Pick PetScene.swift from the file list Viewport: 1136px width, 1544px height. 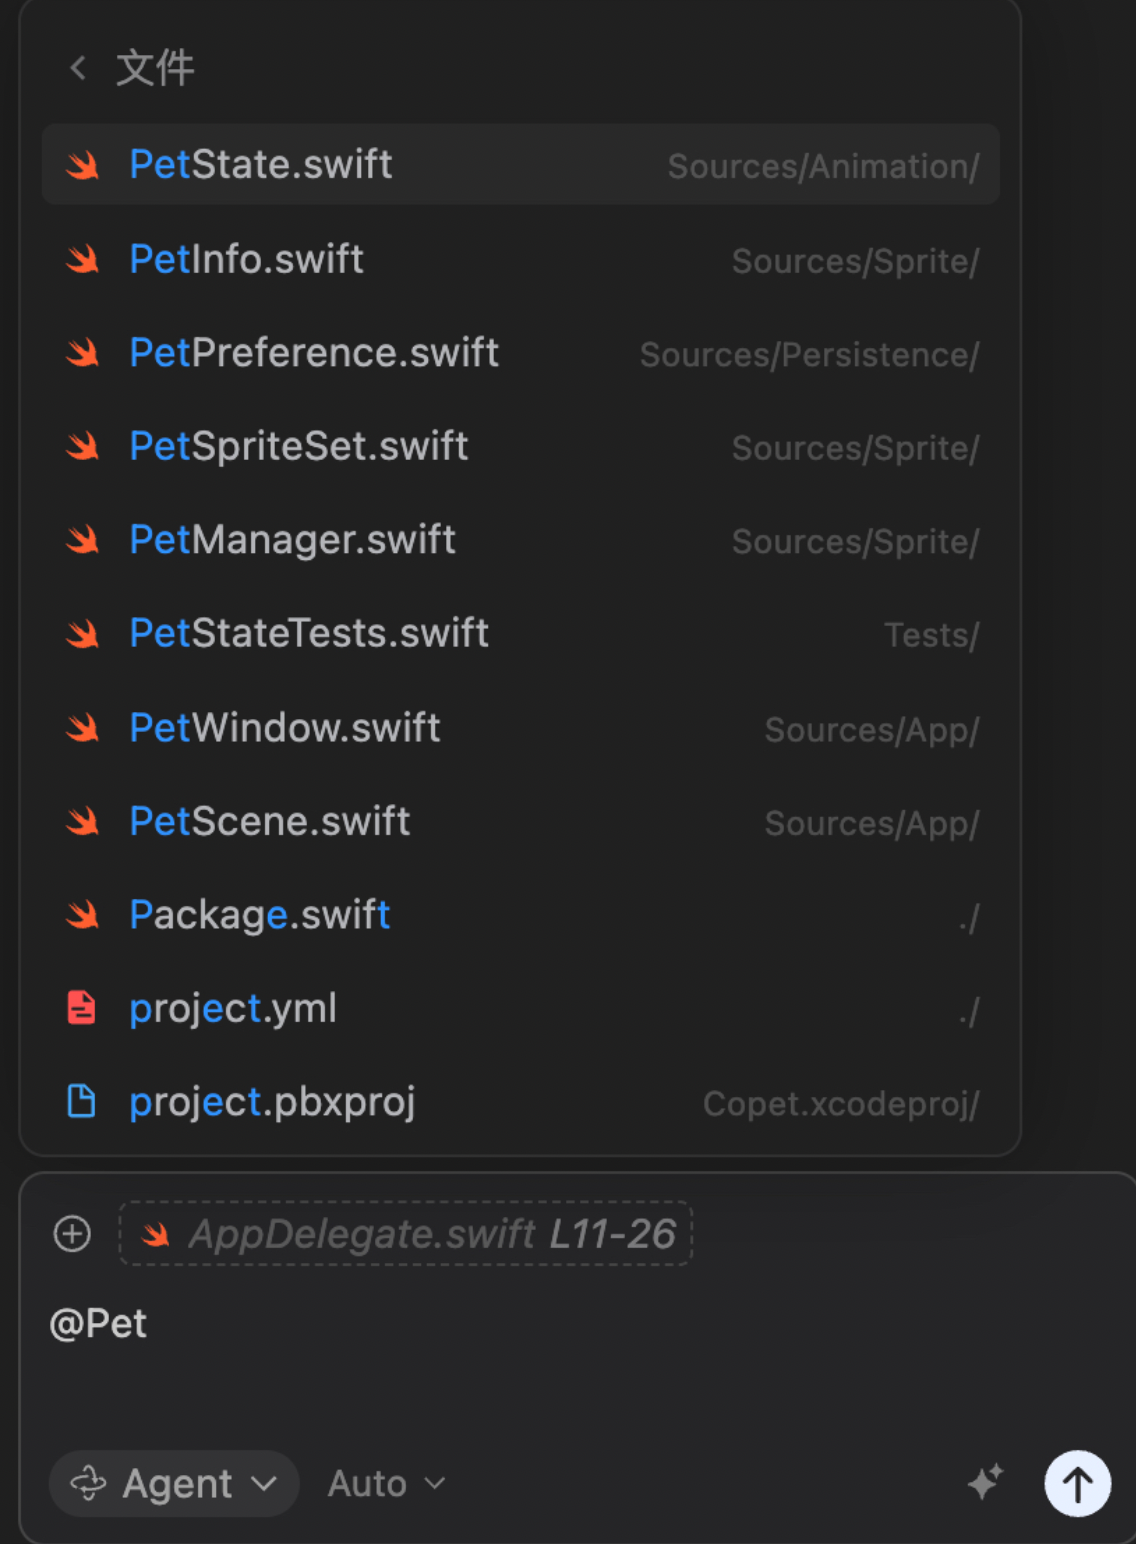coord(520,822)
